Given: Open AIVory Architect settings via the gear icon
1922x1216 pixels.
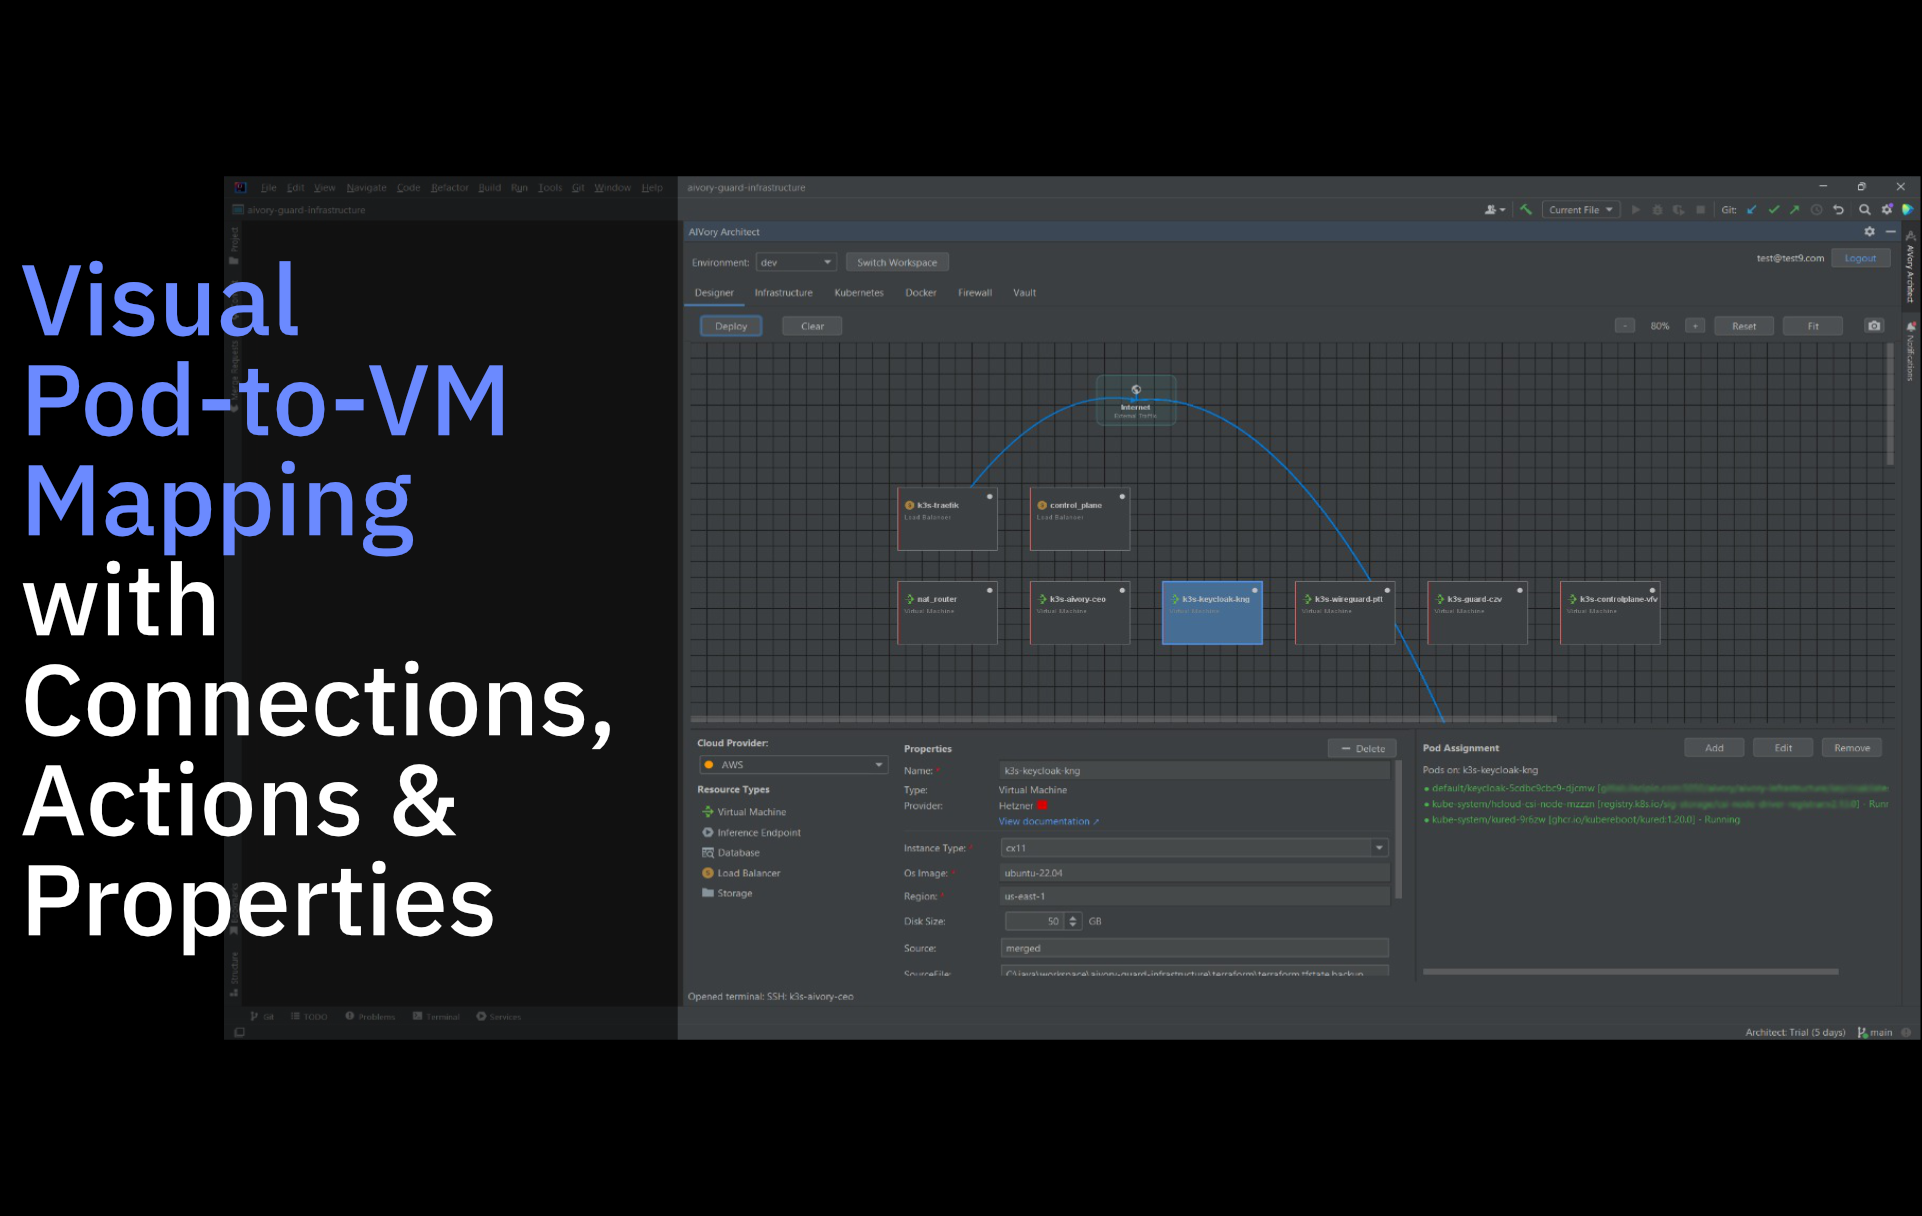Looking at the screenshot, I should pos(1869,231).
